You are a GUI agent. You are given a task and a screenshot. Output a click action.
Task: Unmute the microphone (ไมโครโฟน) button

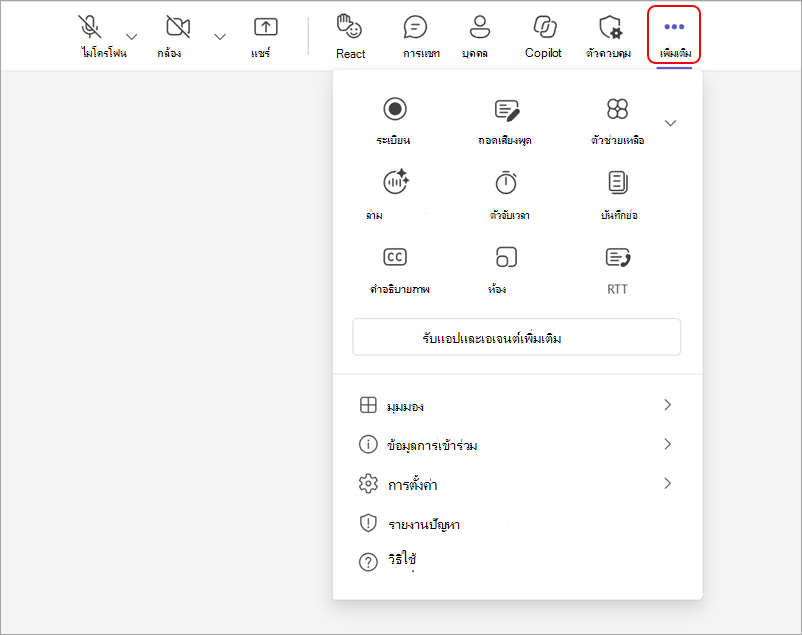click(x=90, y=27)
